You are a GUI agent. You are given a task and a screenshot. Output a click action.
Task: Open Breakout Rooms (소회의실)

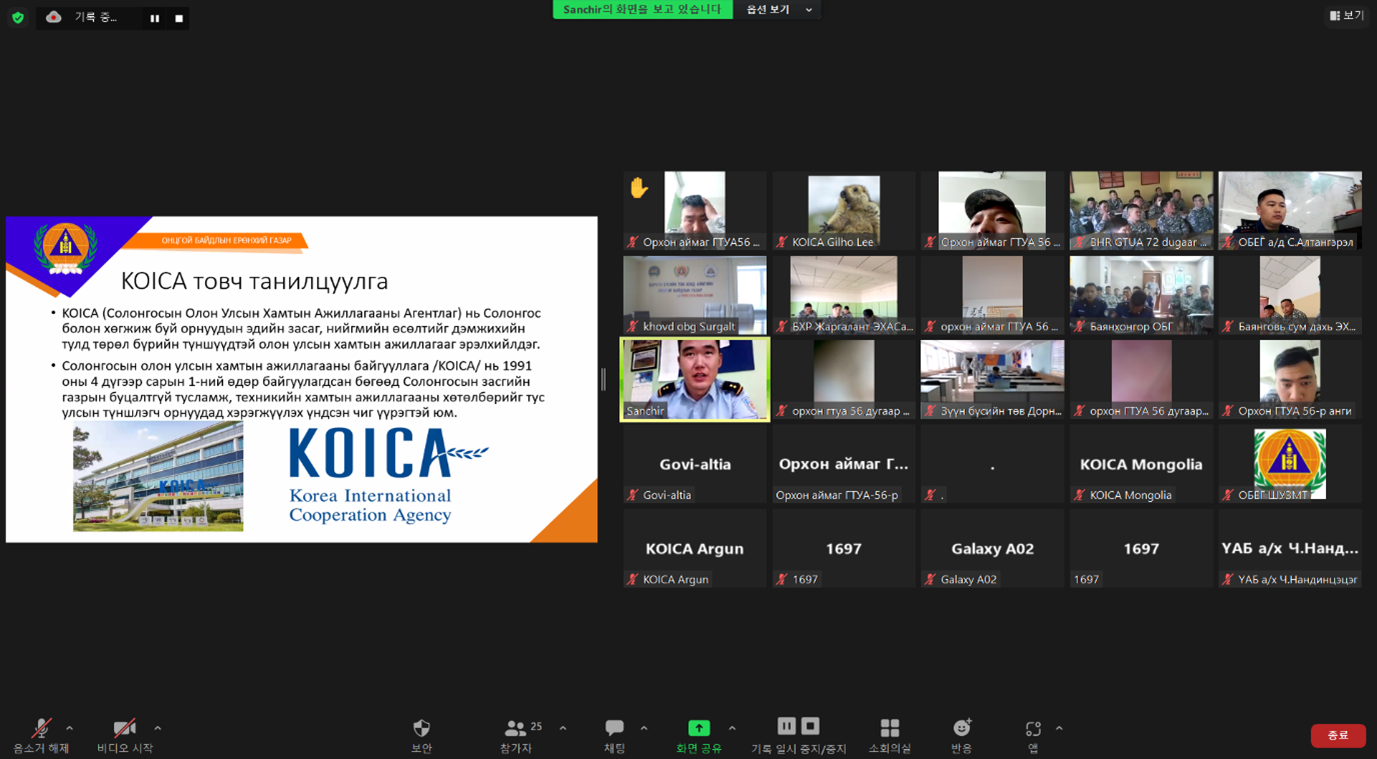tap(889, 729)
